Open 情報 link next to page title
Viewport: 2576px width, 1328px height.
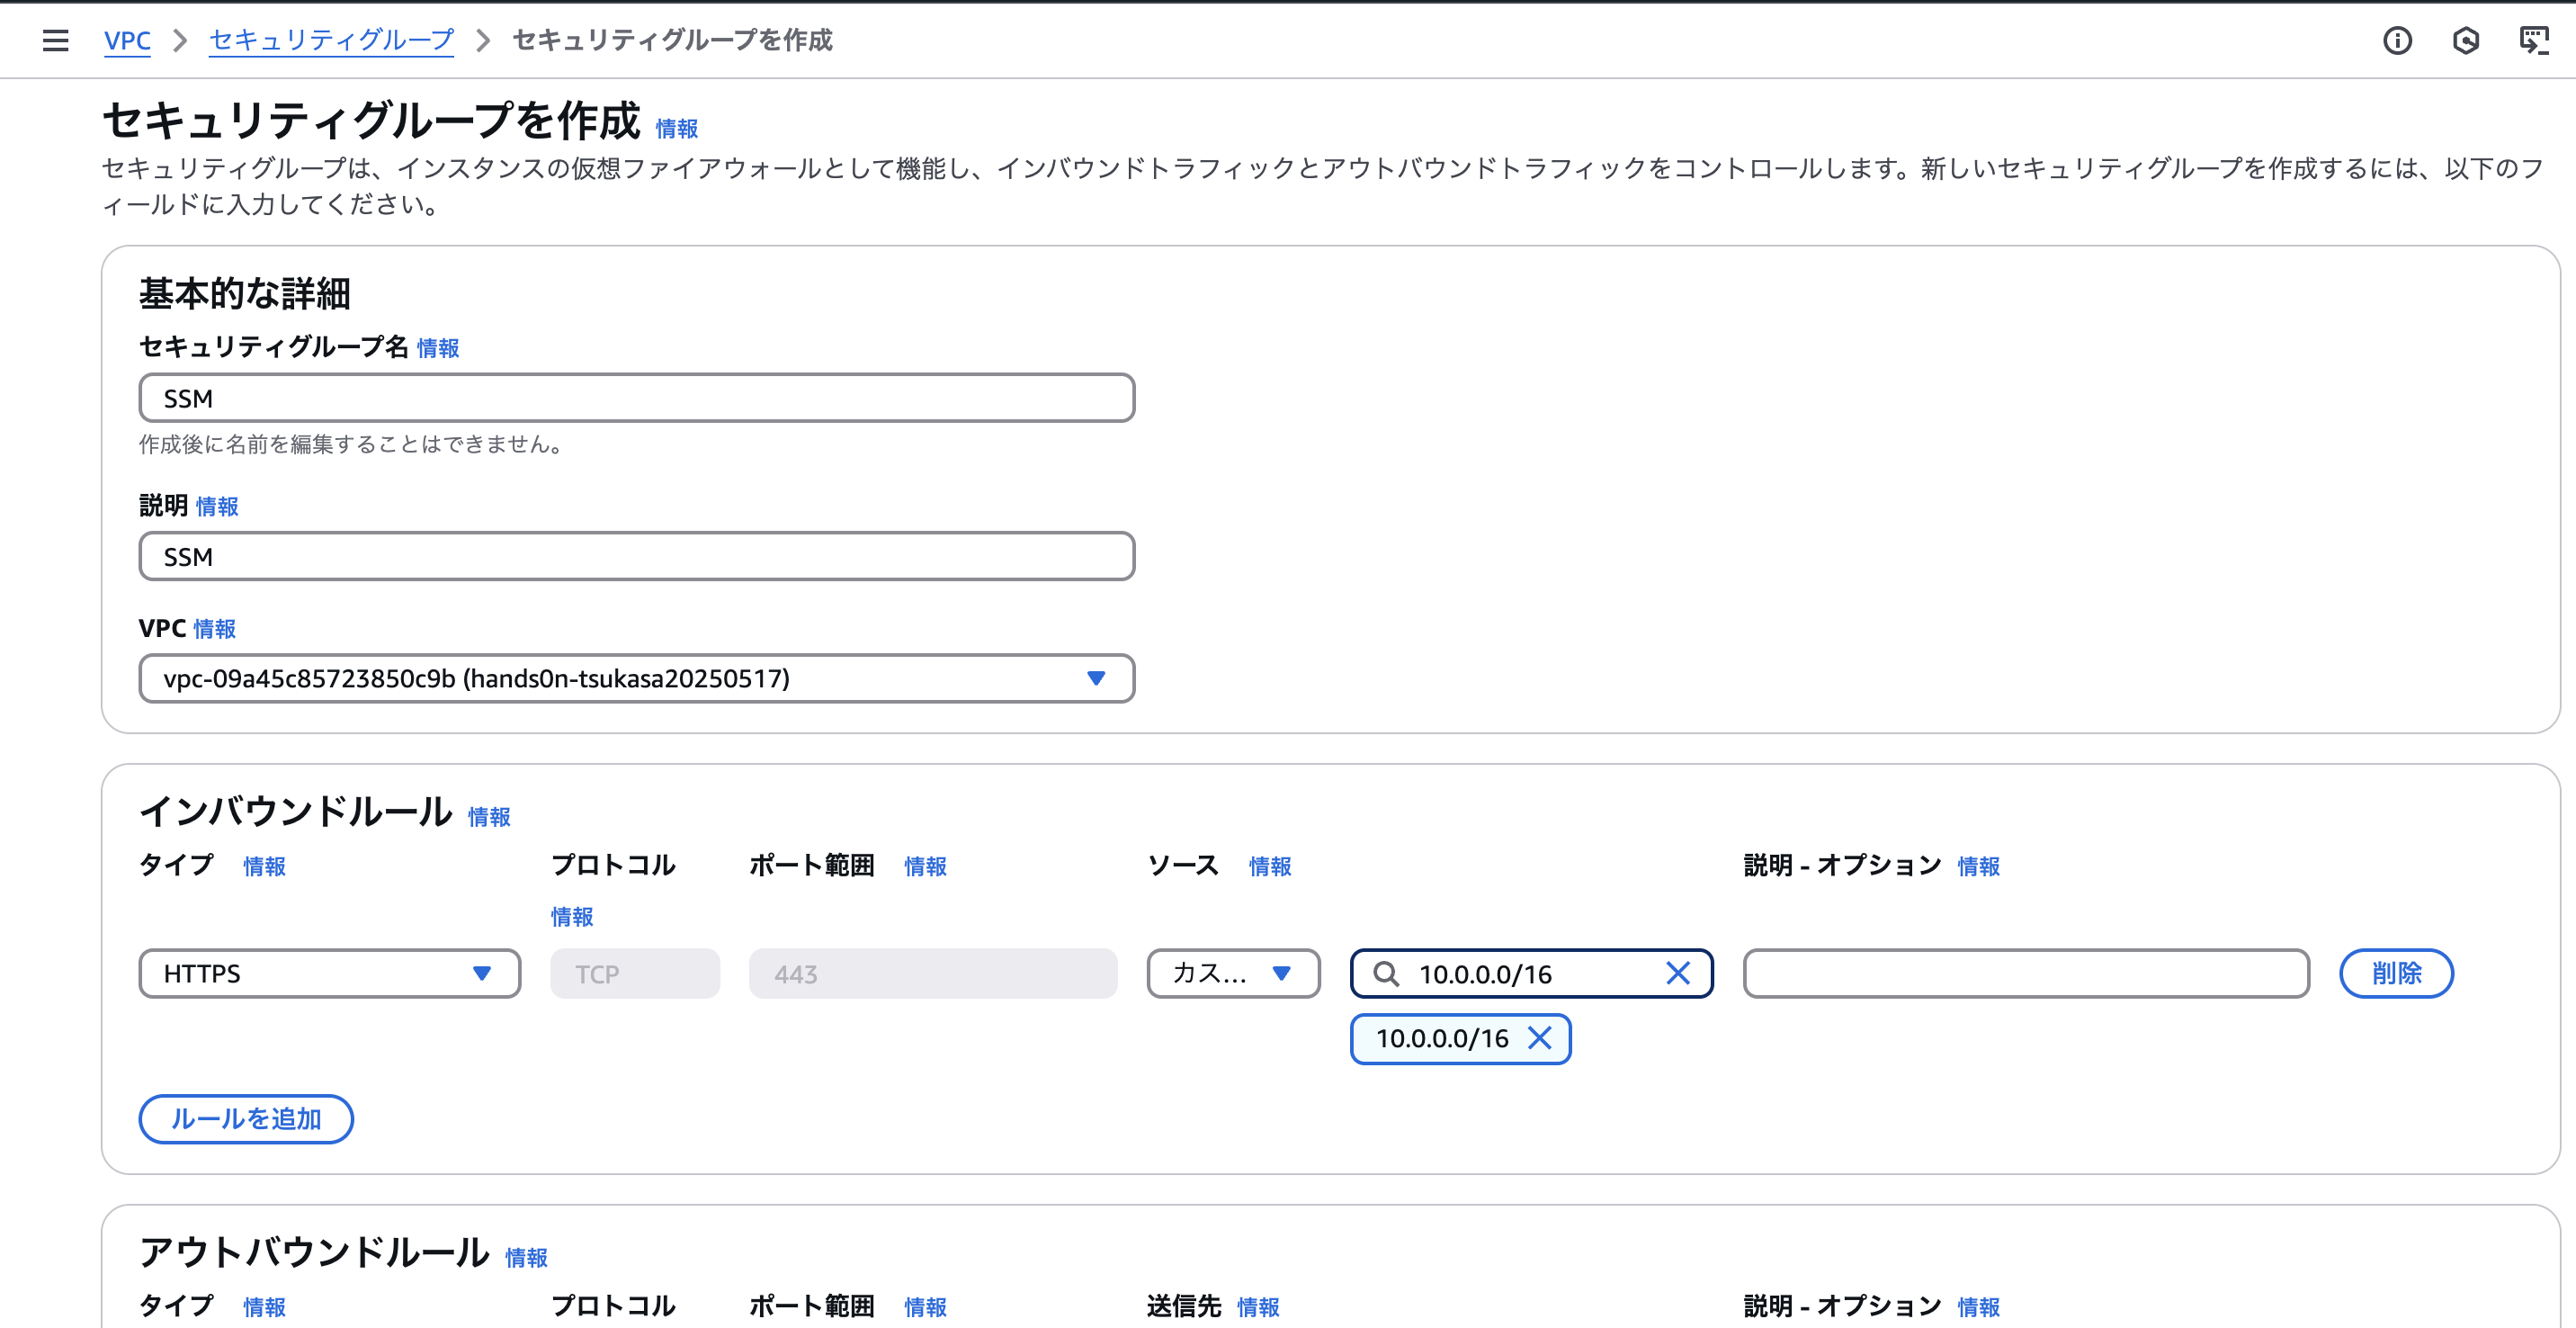click(x=676, y=129)
